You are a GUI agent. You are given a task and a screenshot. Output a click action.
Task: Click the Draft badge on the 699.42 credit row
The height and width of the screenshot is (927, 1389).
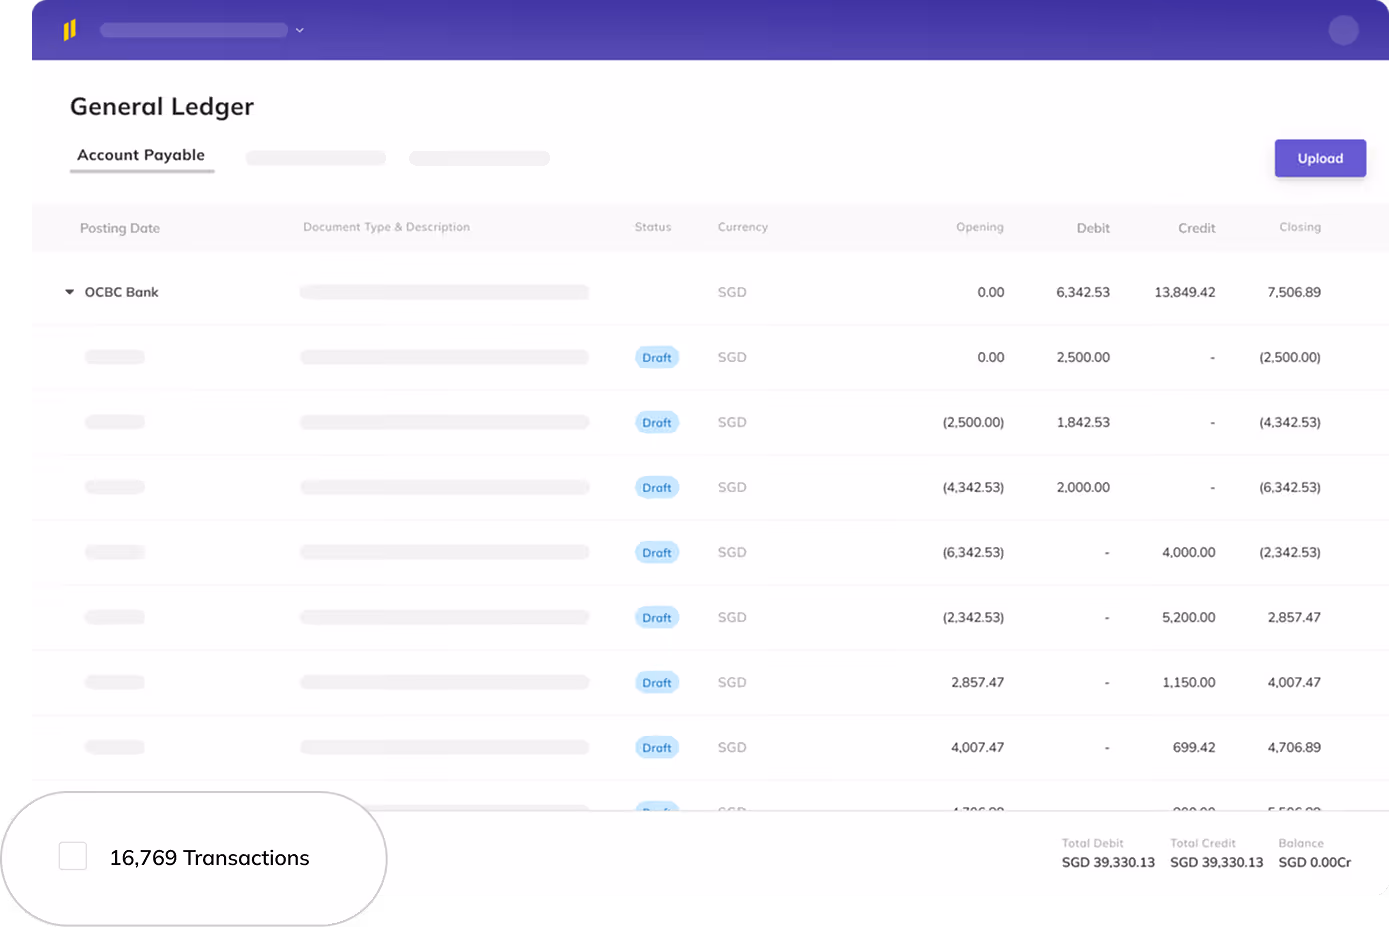coord(657,747)
